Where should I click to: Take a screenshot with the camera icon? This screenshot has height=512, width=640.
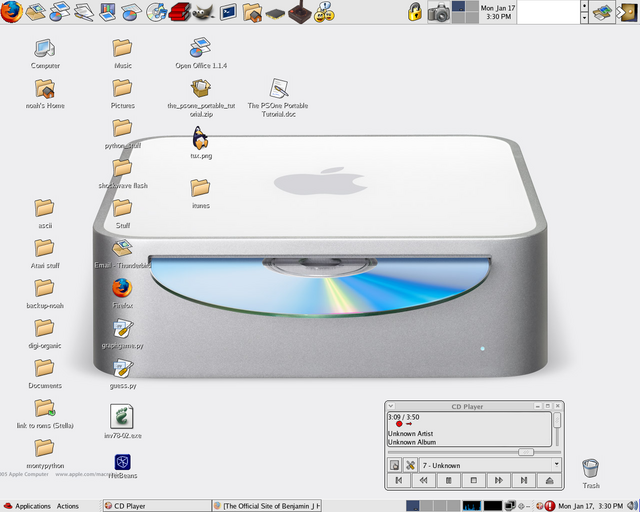pyautogui.click(x=438, y=13)
